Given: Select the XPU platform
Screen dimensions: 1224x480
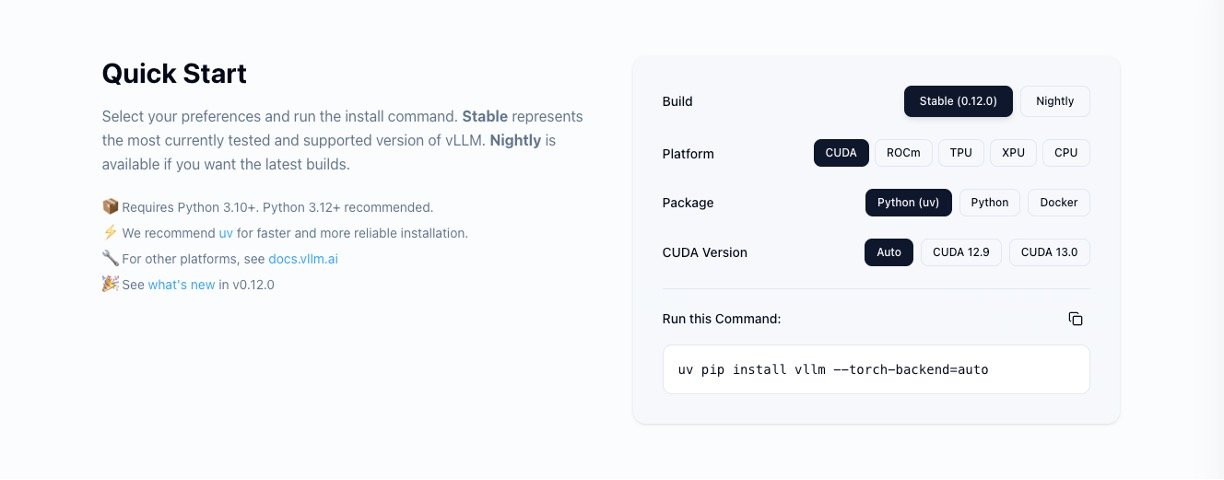Looking at the screenshot, I should [1013, 153].
